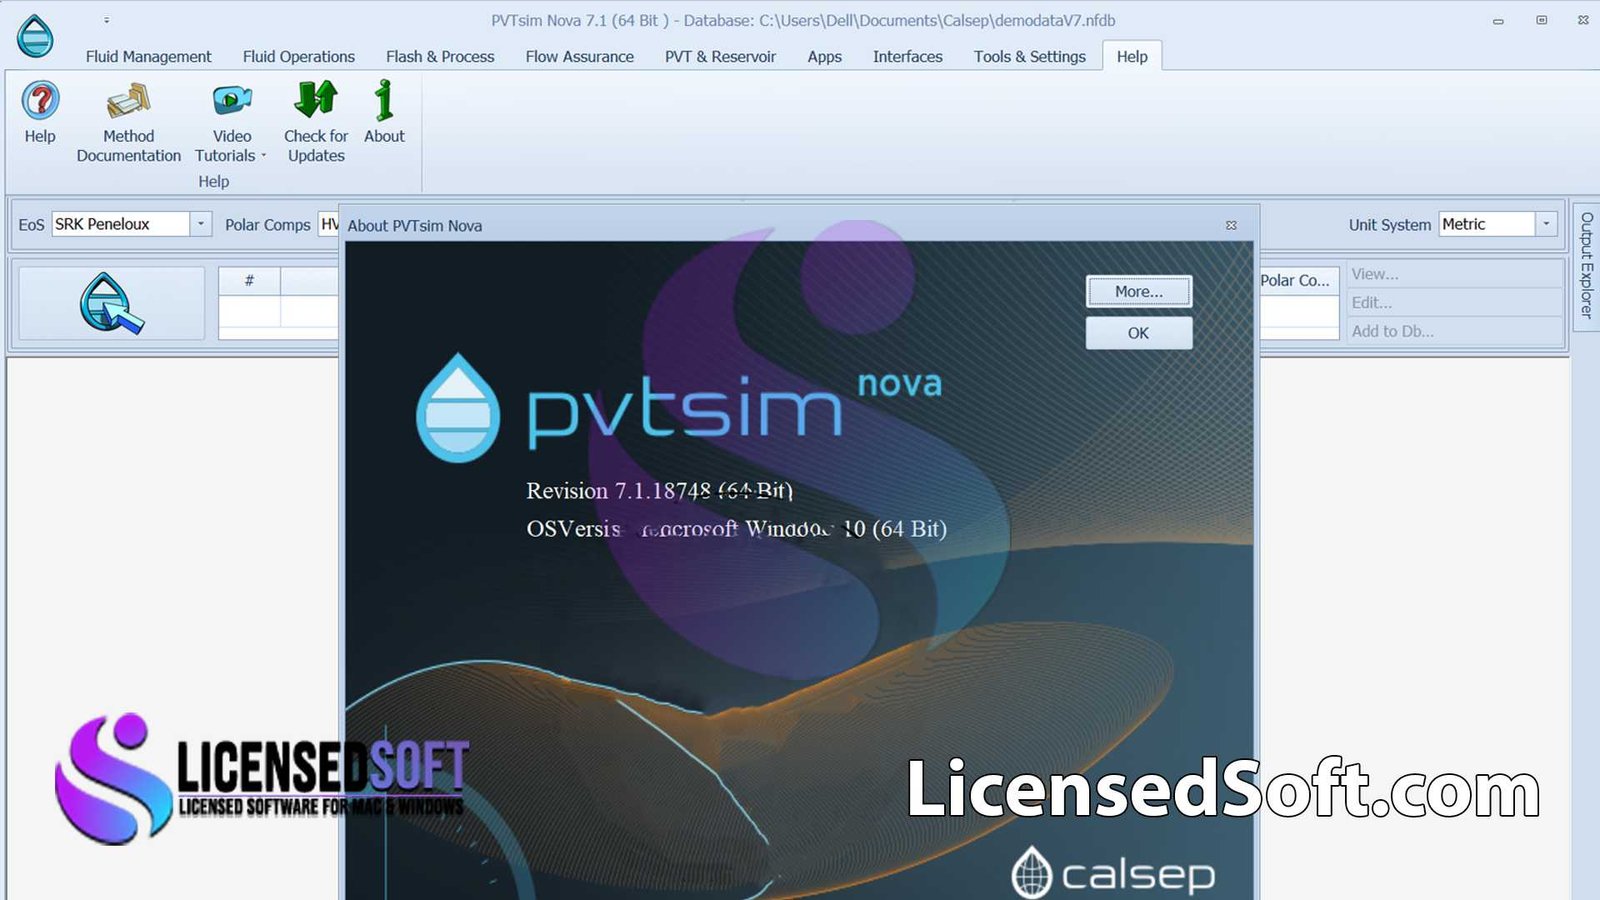The image size is (1600, 900).
Task: Open the Help icon in ribbon
Action: pyautogui.click(x=40, y=112)
